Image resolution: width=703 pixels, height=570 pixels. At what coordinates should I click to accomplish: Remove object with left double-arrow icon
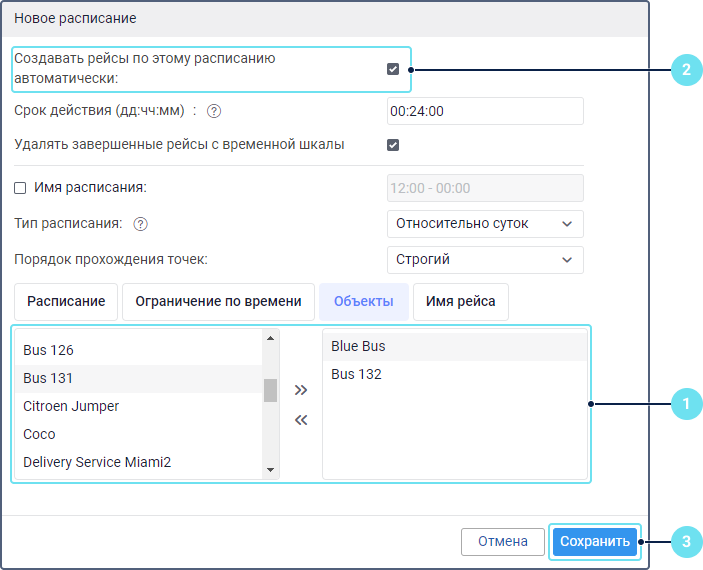(301, 420)
